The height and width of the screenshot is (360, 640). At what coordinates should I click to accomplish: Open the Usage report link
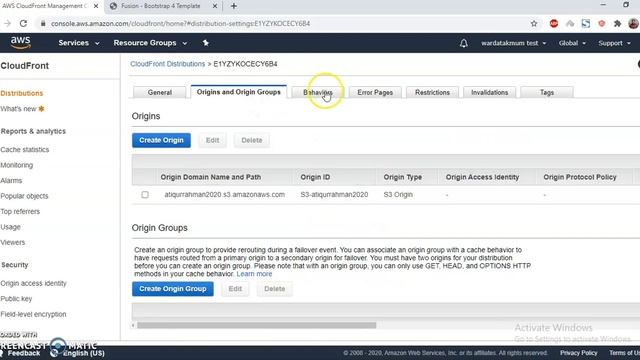pos(11,227)
